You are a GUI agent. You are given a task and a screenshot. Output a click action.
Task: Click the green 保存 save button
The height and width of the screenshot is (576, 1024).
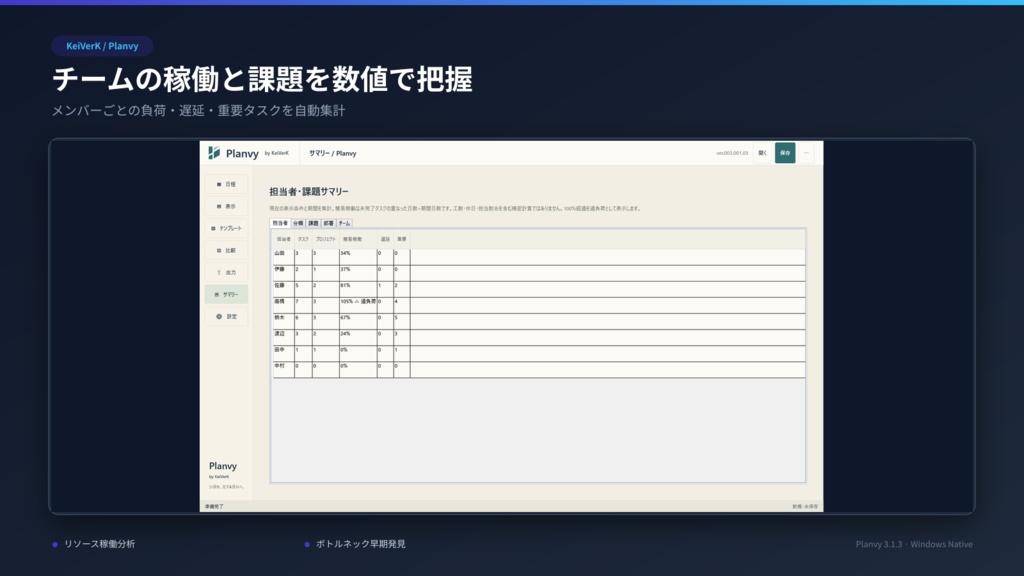(785, 153)
